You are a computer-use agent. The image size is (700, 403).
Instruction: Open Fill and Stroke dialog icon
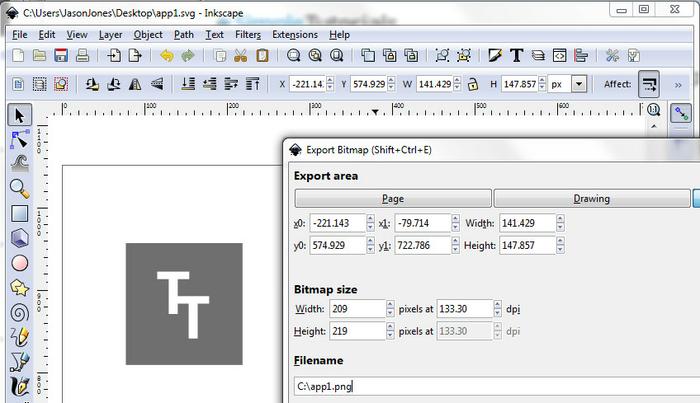pyautogui.click(x=495, y=56)
